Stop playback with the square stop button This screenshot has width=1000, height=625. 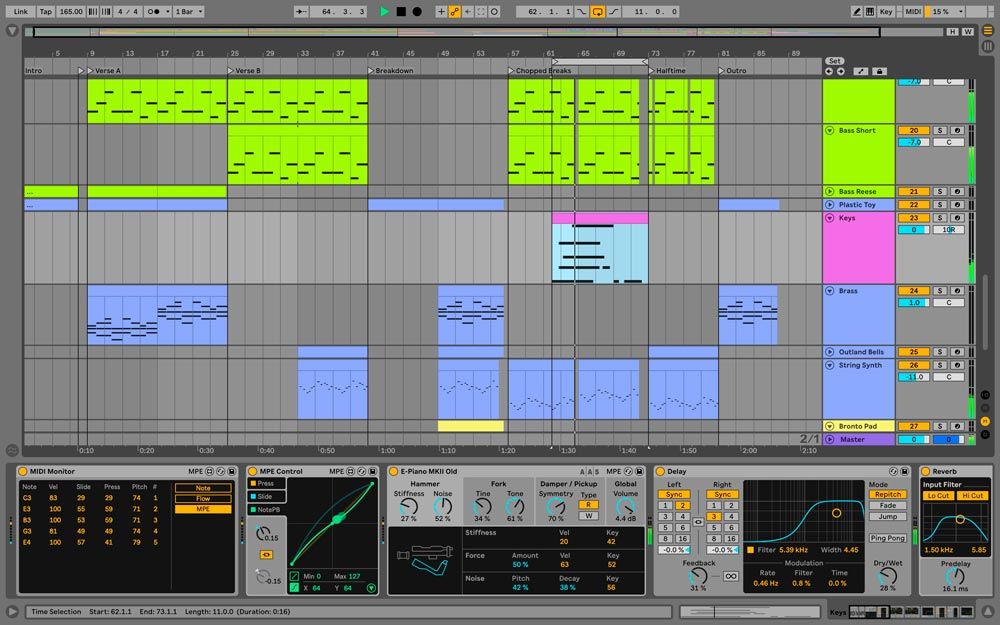(401, 11)
